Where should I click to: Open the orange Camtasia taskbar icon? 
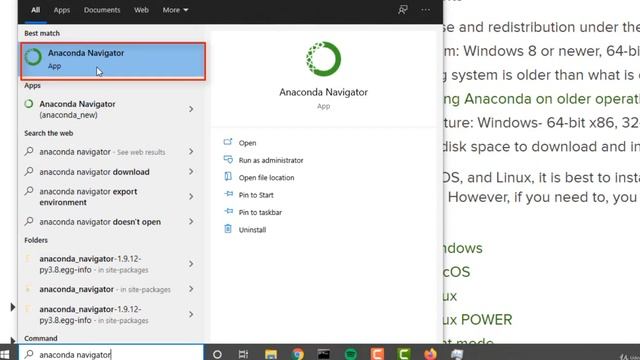[377, 354]
